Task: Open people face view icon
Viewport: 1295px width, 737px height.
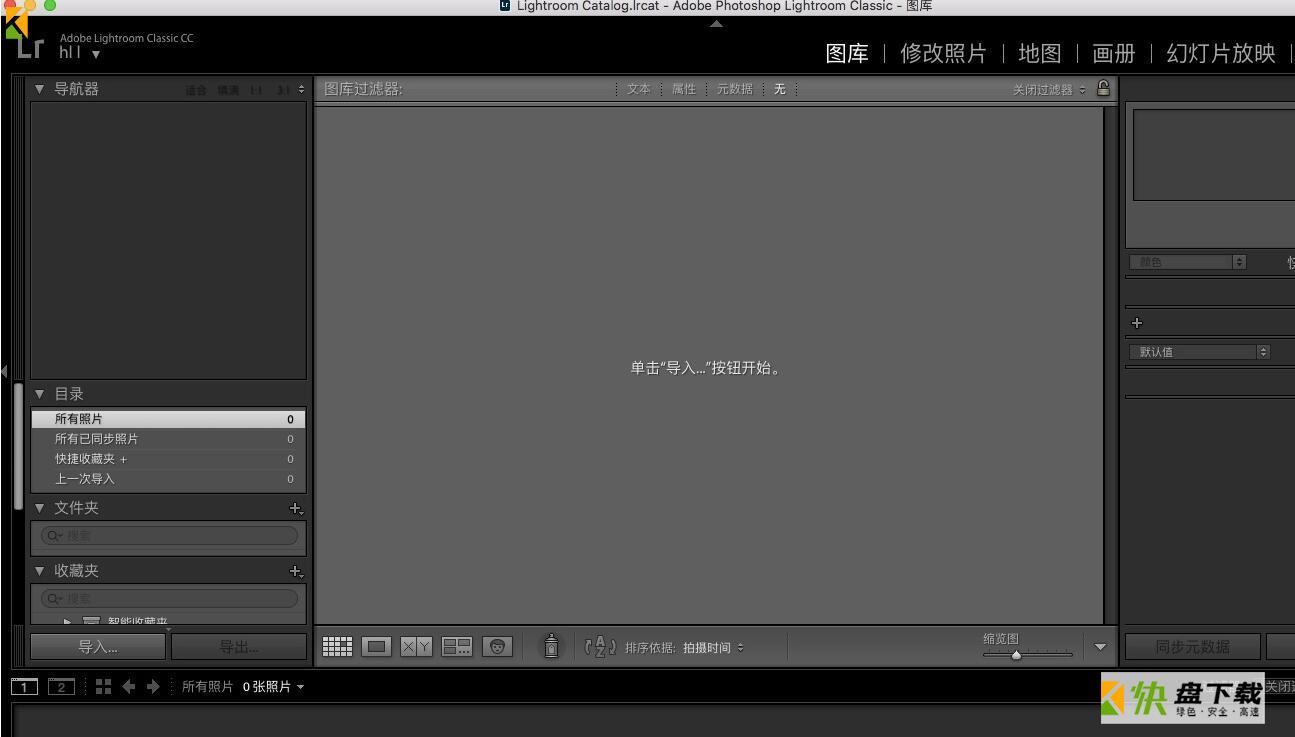Action: point(497,647)
